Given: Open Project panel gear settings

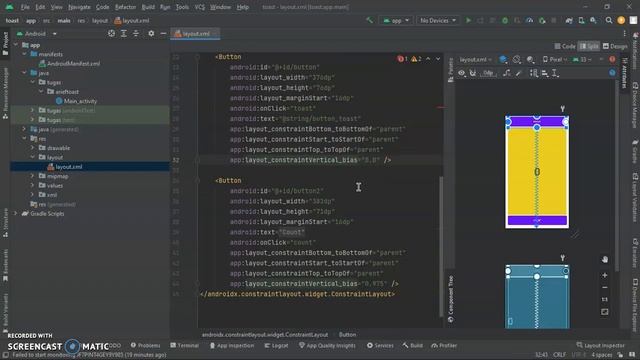Looking at the screenshot, I should 151,33.
